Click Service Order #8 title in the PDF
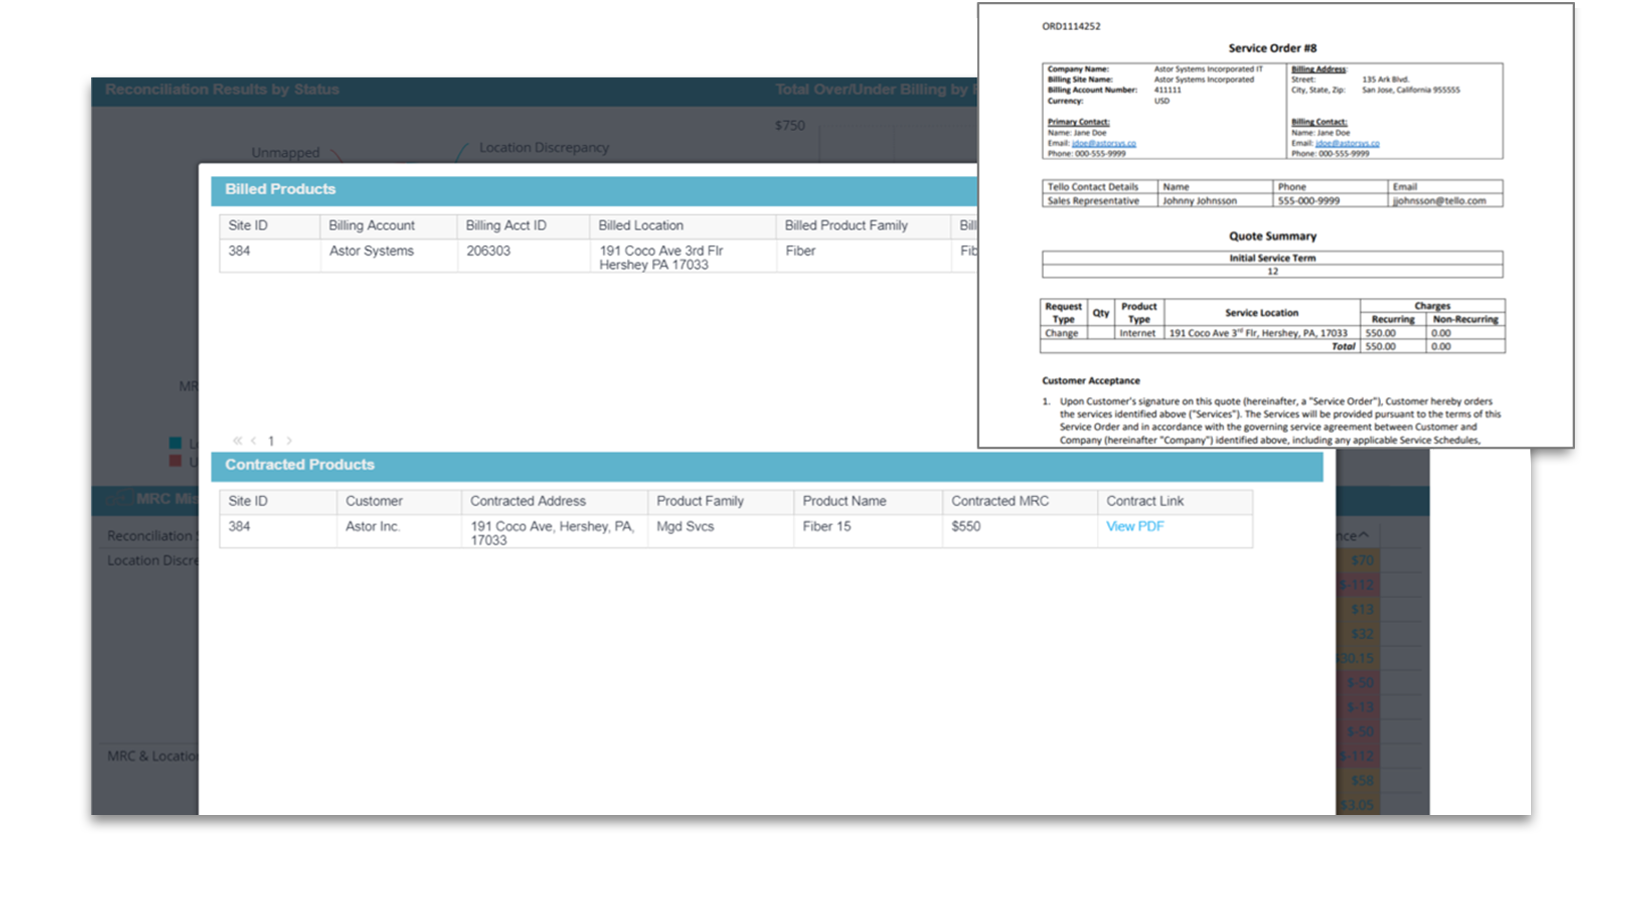The height and width of the screenshot is (911, 1626). tap(1272, 48)
